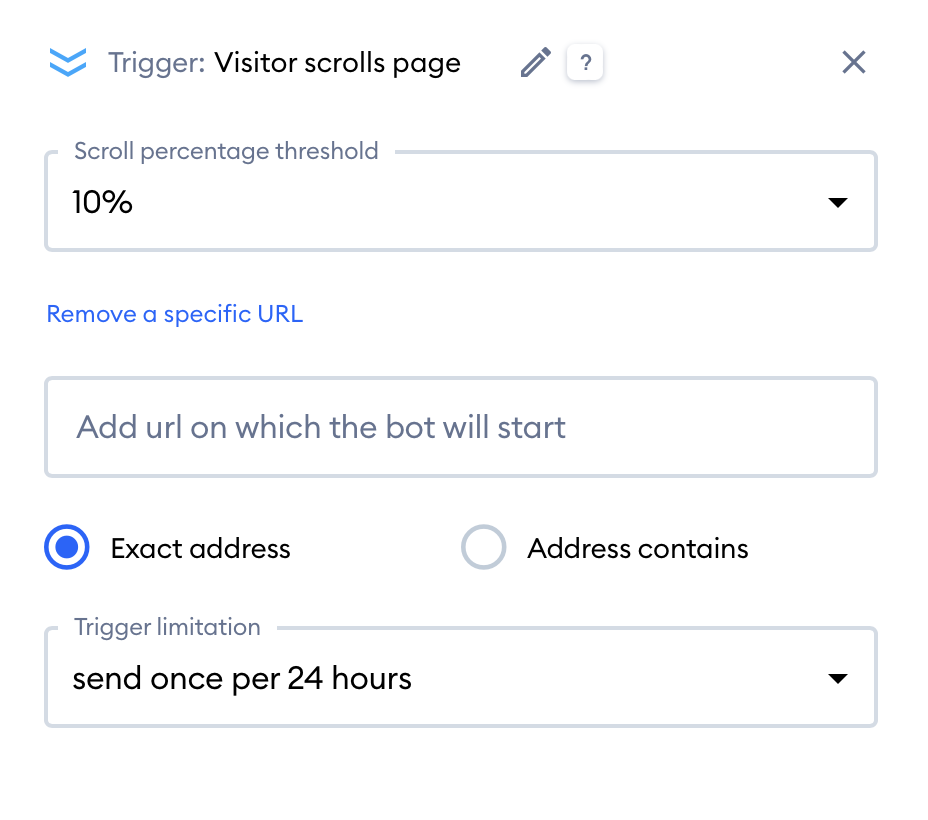Viewport: 928px width, 820px height.
Task: Click the "Visitor scrolls page" trigger title
Action: 337,63
